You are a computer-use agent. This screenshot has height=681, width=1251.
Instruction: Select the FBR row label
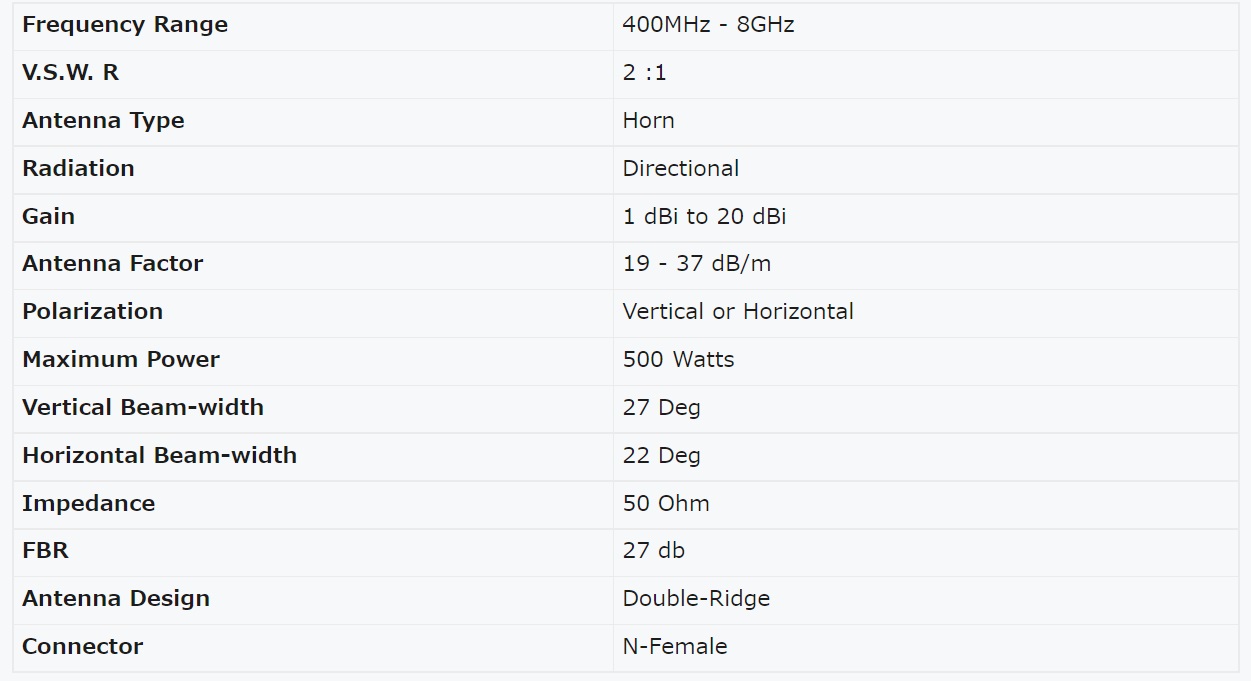pyautogui.click(x=45, y=550)
